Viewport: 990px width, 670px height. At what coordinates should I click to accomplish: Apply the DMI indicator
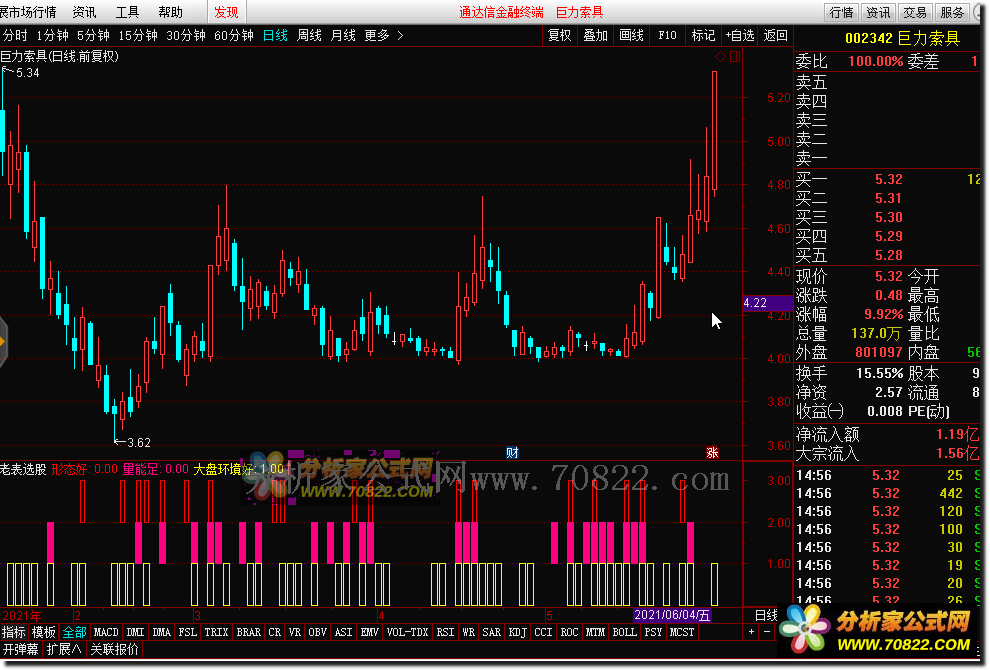[135, 632]
